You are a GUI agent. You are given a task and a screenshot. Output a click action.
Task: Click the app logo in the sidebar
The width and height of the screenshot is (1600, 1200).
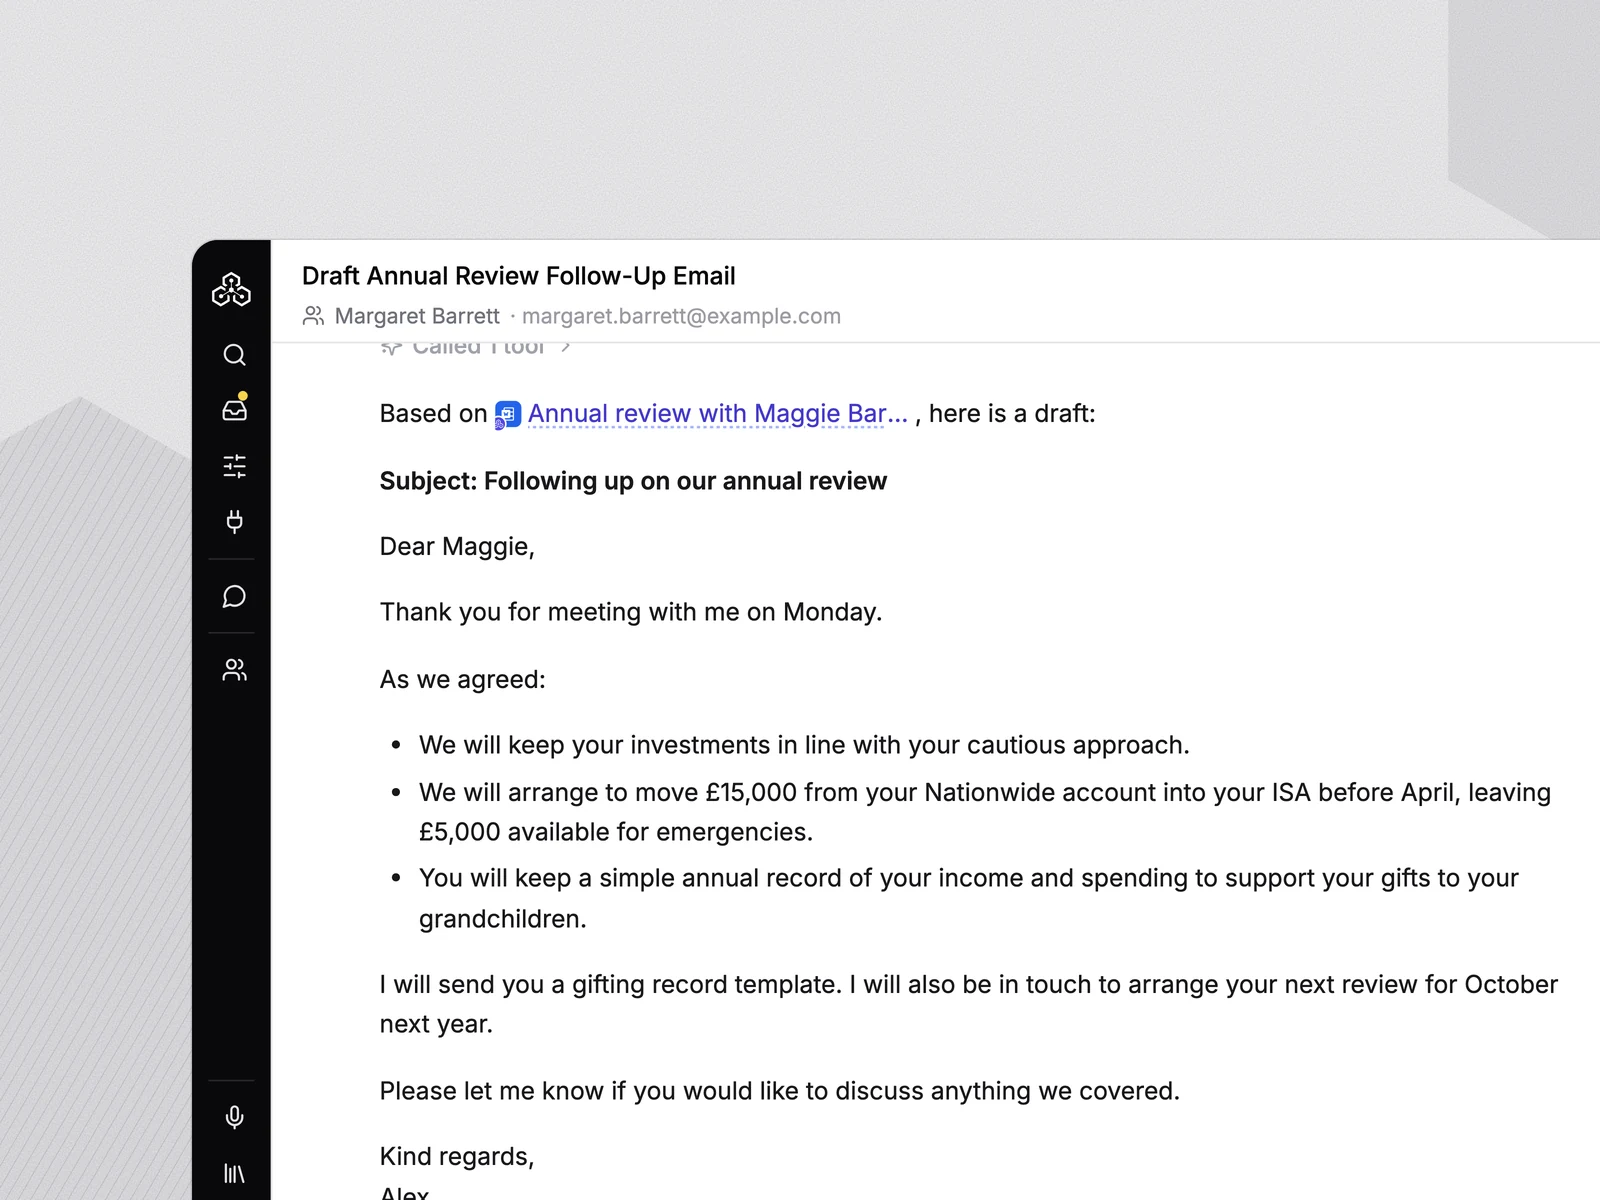231,290
